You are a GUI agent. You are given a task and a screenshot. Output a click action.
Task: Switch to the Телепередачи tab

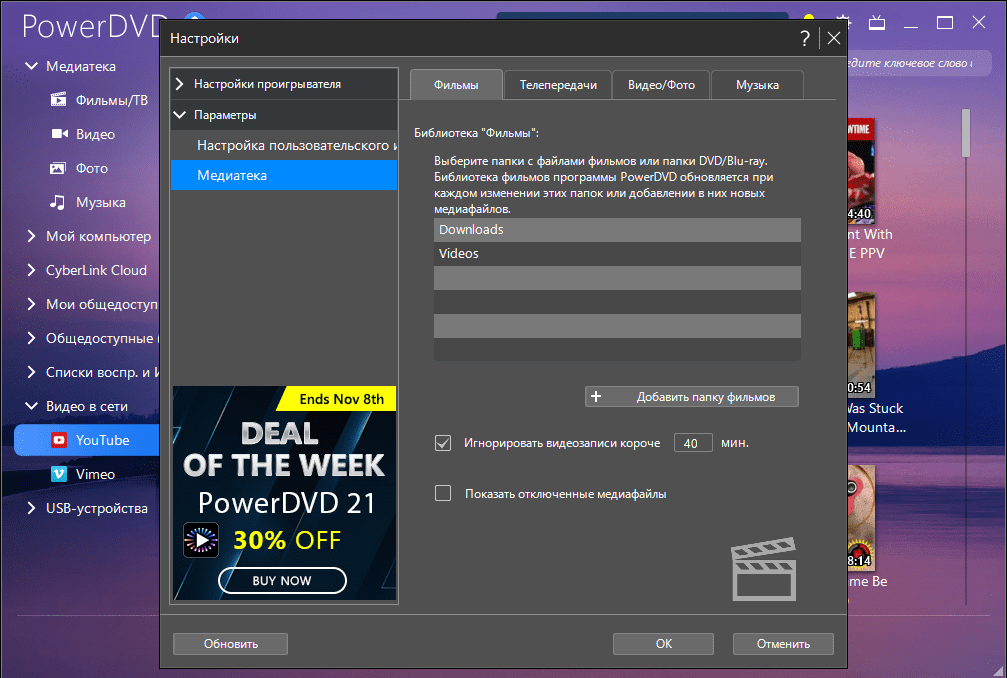[558, 85]
